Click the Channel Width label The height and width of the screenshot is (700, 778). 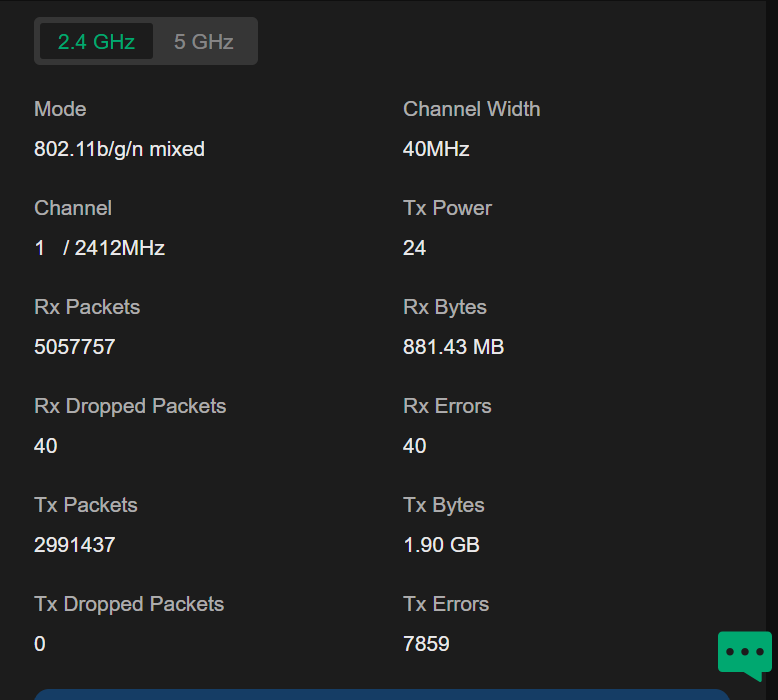pos(471,109)
